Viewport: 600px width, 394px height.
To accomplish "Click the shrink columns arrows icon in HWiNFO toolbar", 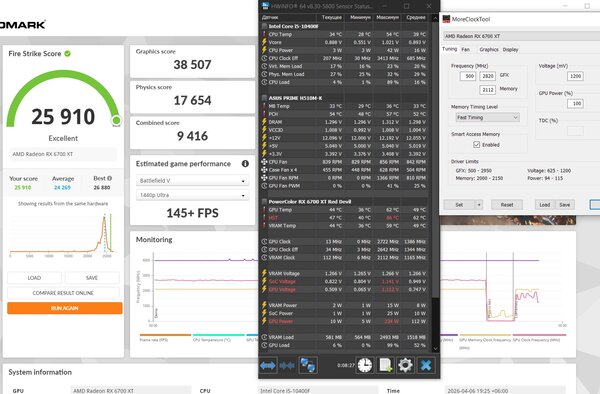I will pos(287,365).
